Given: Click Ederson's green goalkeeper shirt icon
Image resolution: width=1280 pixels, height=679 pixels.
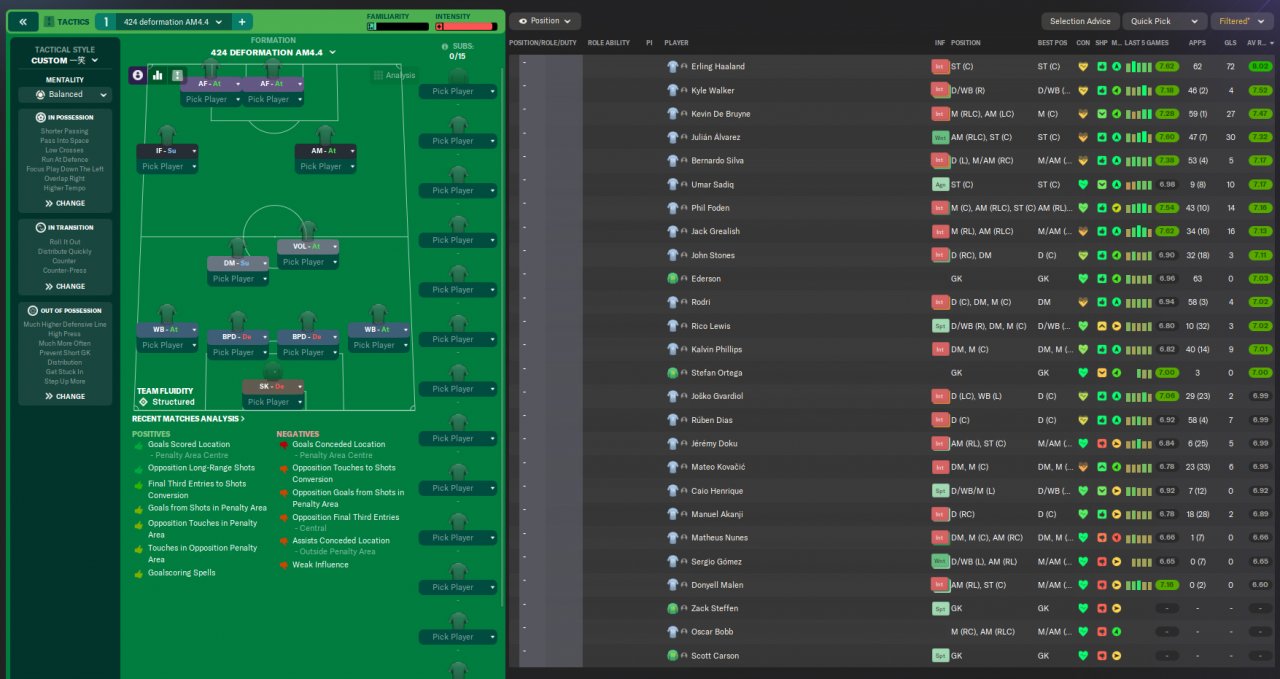Looking at the screenshot, I should [673, 279].
